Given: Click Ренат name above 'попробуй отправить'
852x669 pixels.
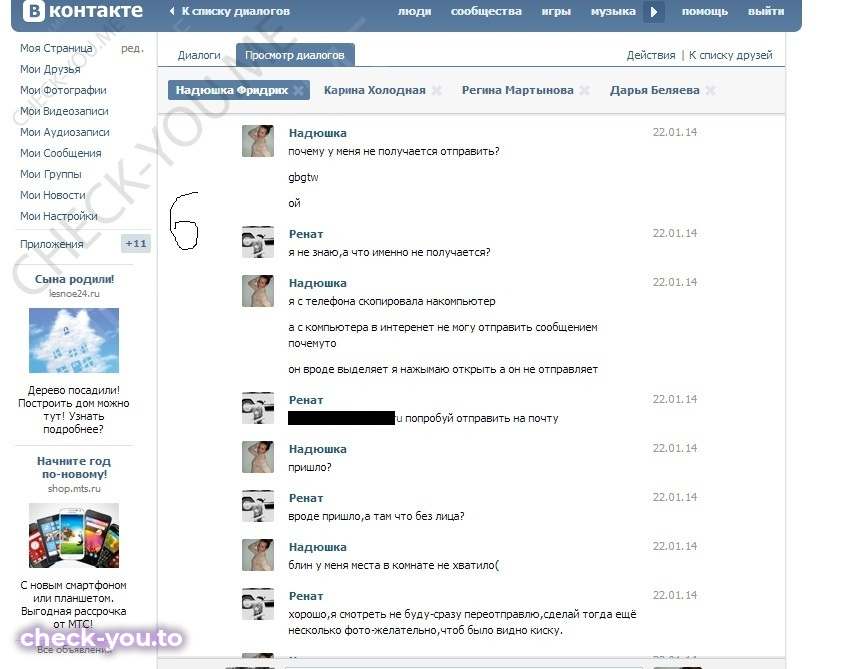Looking at the screenshot, I should click(306, 400).
